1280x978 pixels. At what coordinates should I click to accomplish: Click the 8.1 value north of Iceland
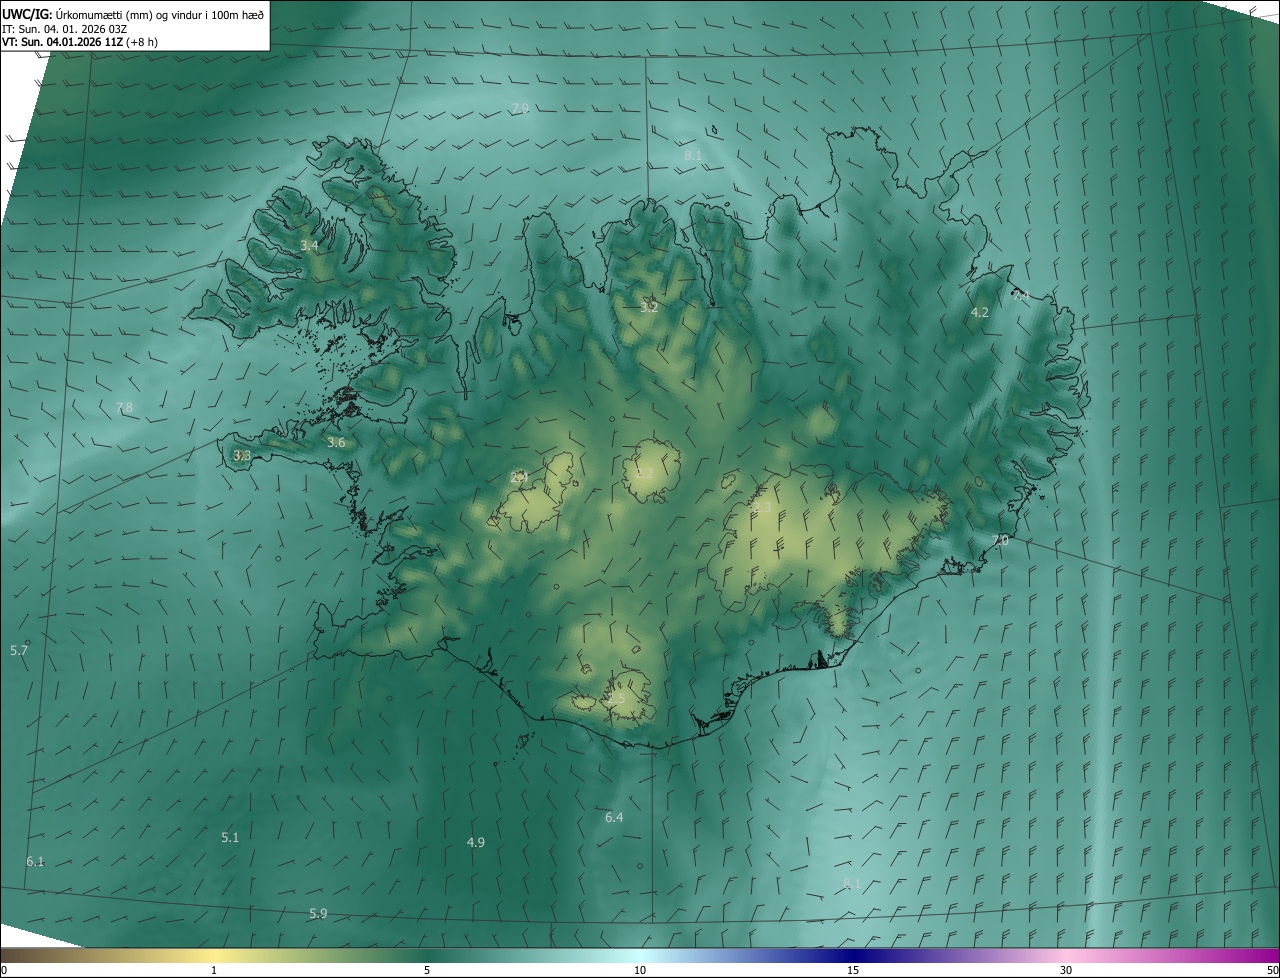pyautogui.click(x=693, y=156)
